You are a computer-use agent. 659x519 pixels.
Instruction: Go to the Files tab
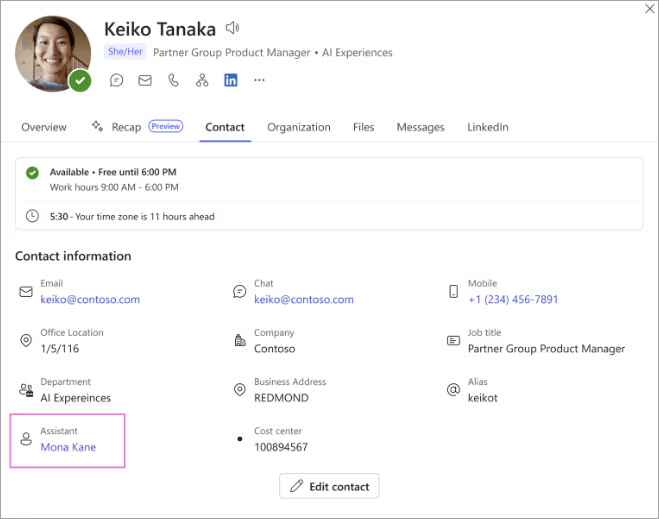pyautogui.click(x=364, y=127)
